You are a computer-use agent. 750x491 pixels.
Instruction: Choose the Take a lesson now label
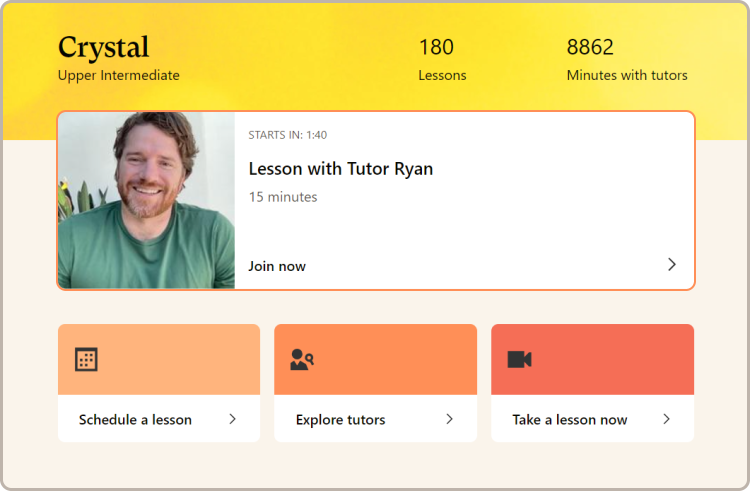point(570,420)
